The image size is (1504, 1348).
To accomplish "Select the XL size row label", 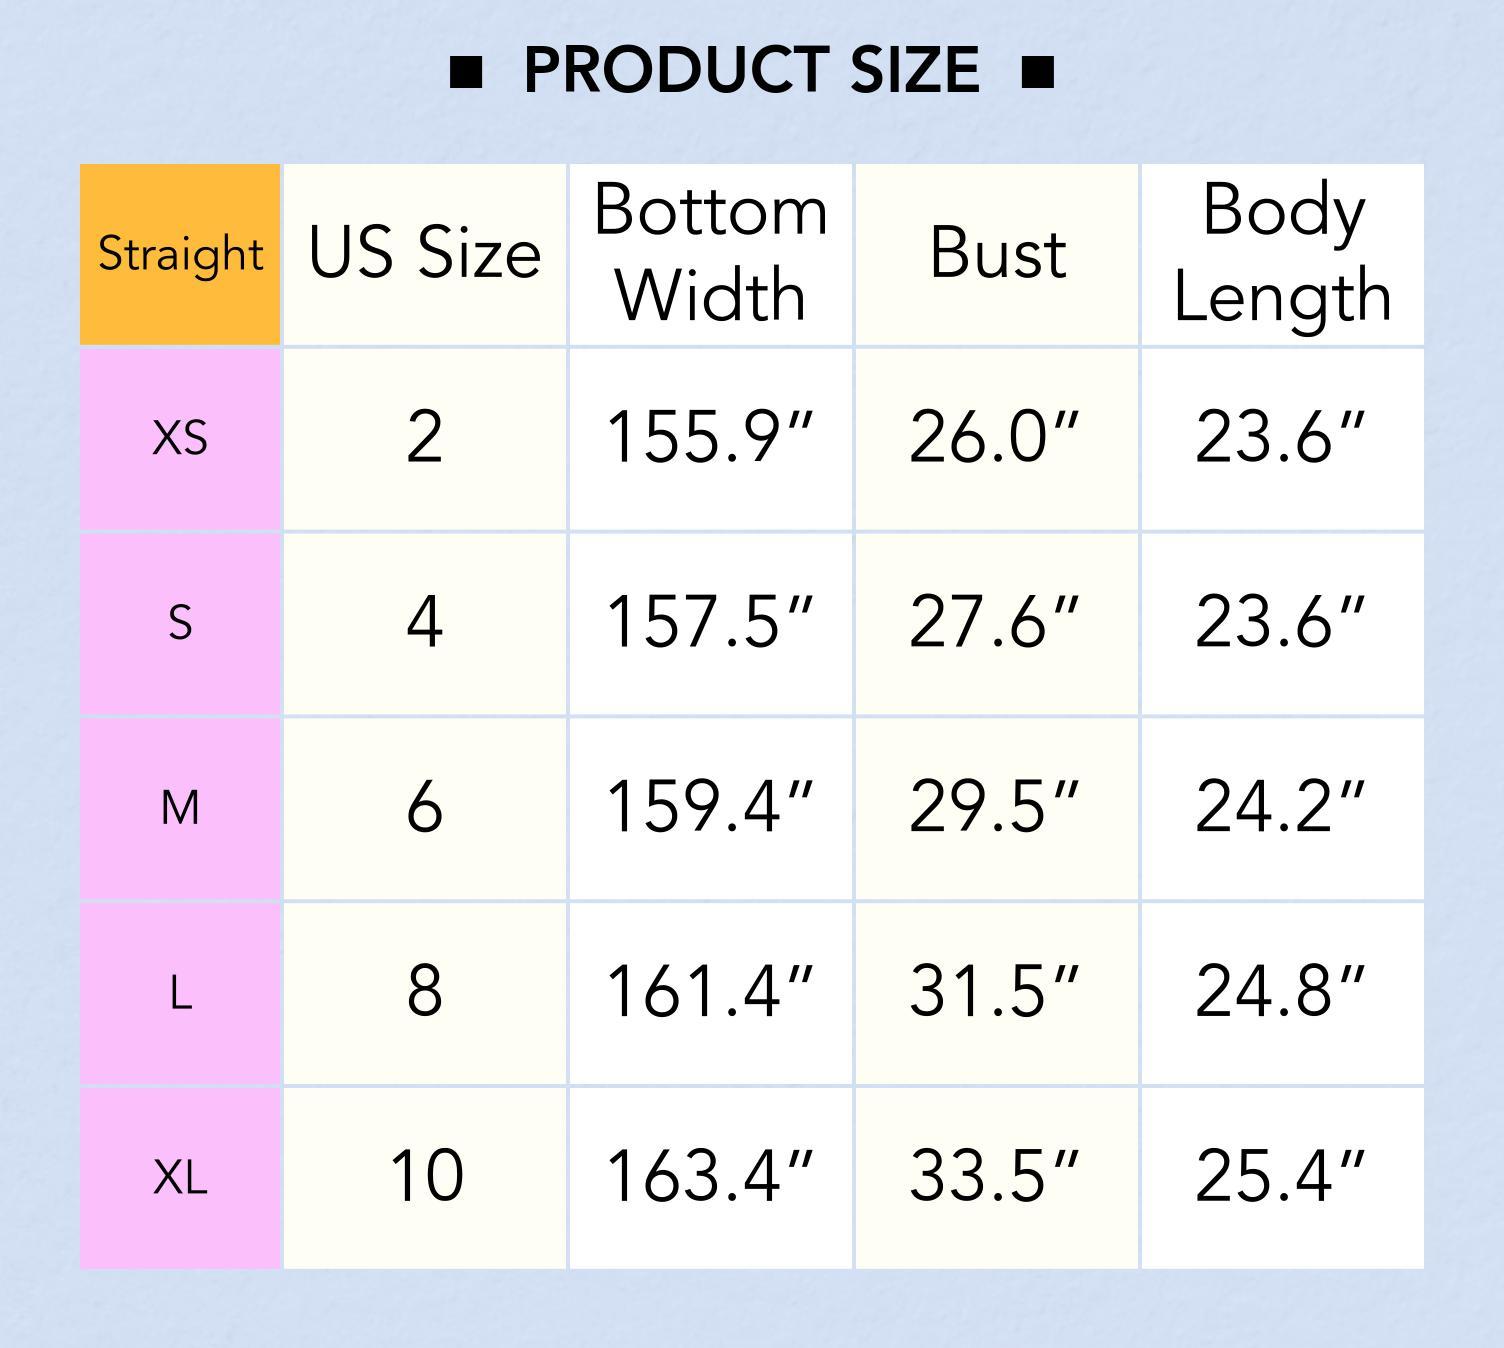I will [x=180, y=1177].
